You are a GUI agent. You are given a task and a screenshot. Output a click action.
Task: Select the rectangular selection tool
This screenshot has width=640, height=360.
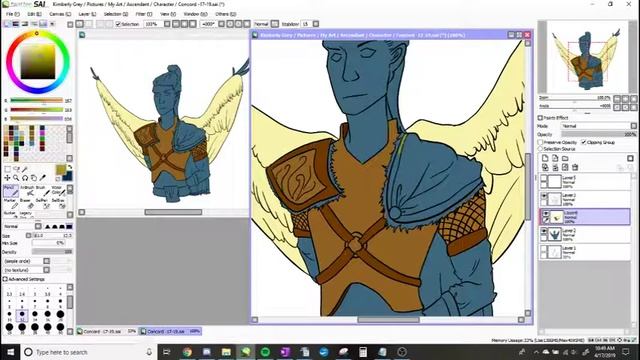point(7,169)
